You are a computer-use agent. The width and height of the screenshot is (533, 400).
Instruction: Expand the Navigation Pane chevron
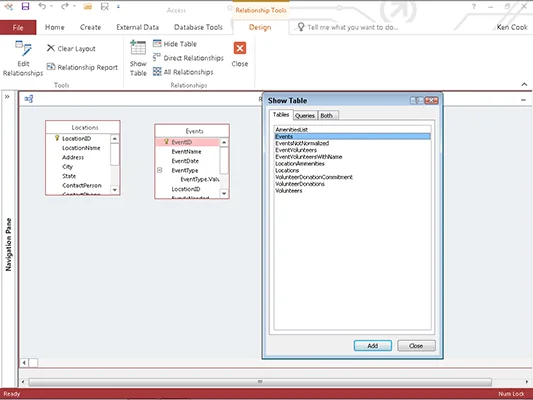pyautogui.click(x=7, y=97)
